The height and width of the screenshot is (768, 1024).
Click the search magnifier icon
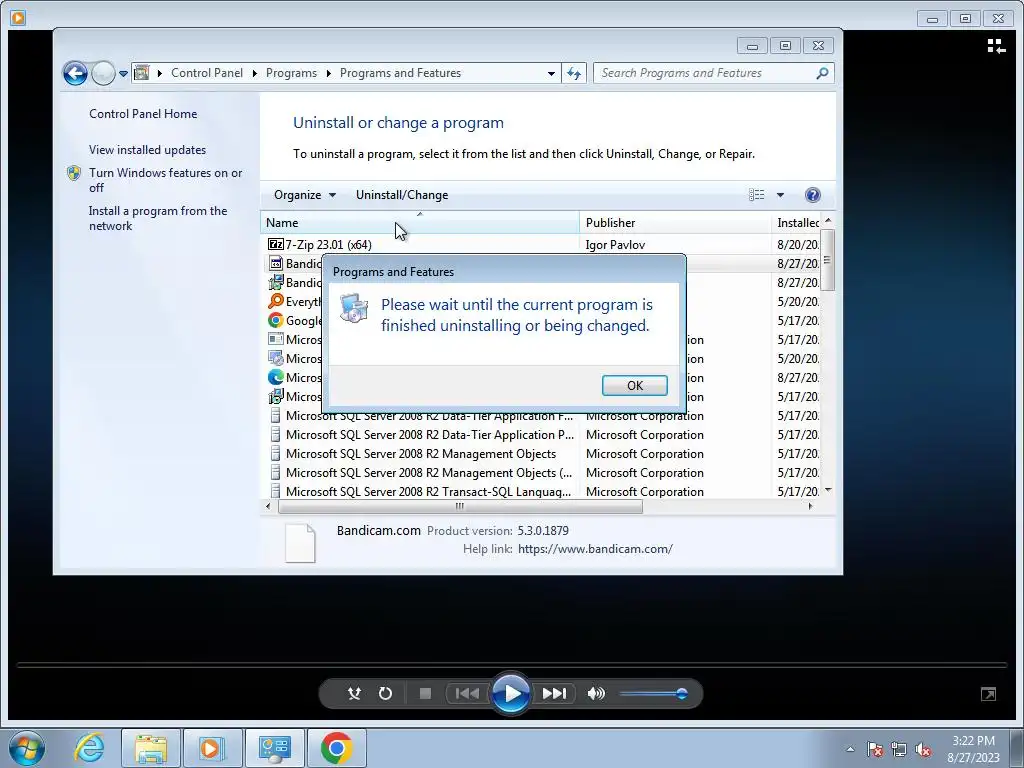pyautogui.click(x=822, y=73)
